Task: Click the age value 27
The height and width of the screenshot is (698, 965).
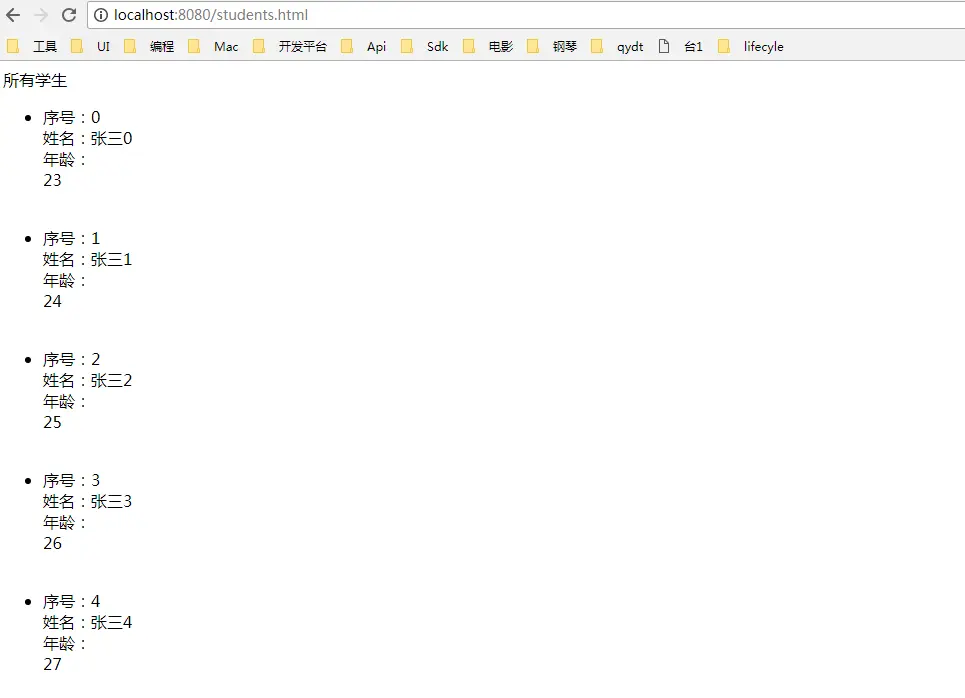Action: click(52, 664)
